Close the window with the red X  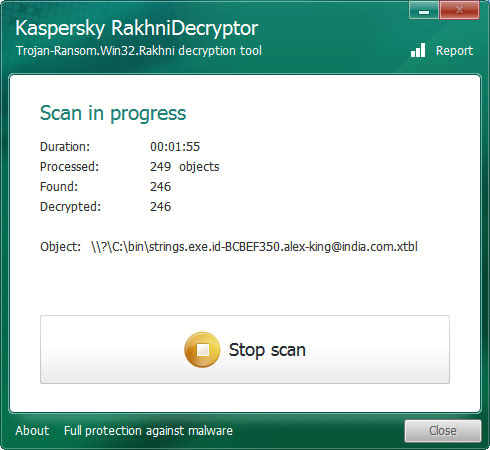[459, 10]
